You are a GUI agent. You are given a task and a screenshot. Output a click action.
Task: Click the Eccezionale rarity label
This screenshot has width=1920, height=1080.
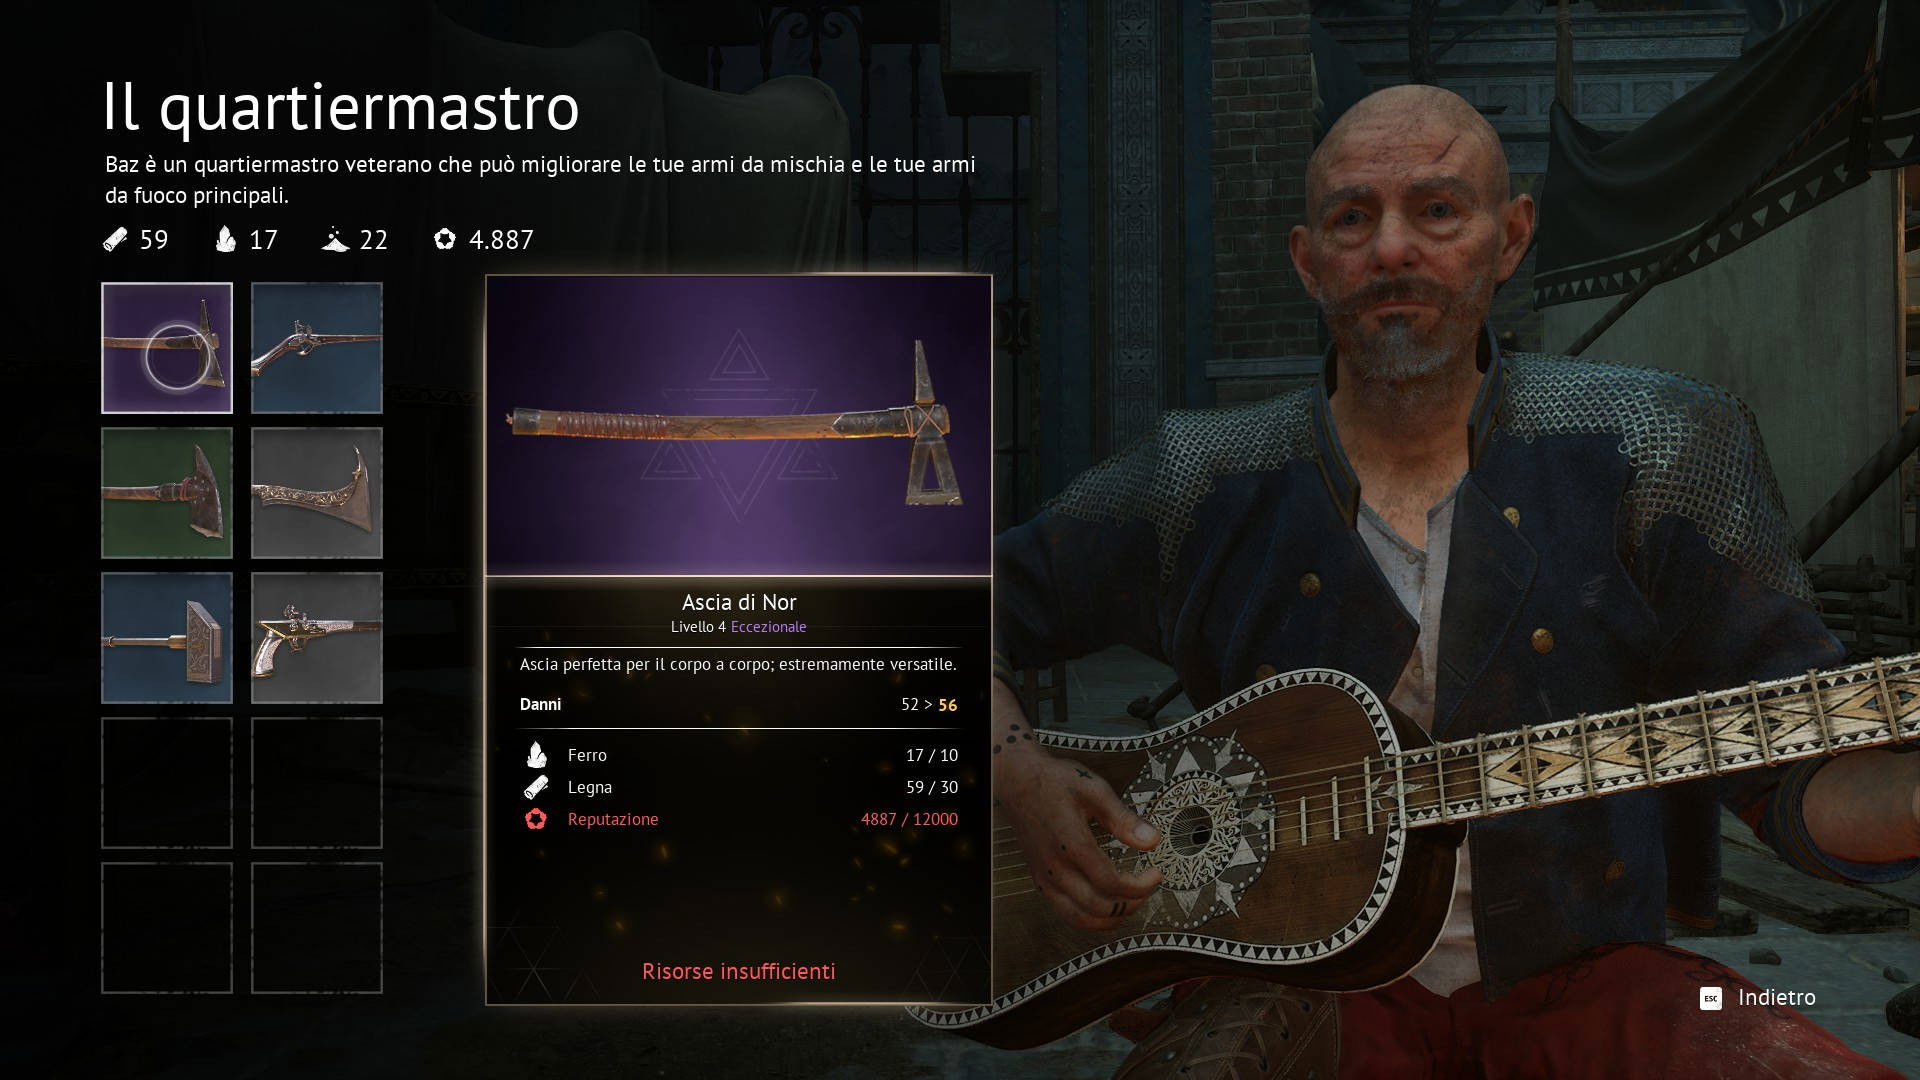[x=768, y=627]
